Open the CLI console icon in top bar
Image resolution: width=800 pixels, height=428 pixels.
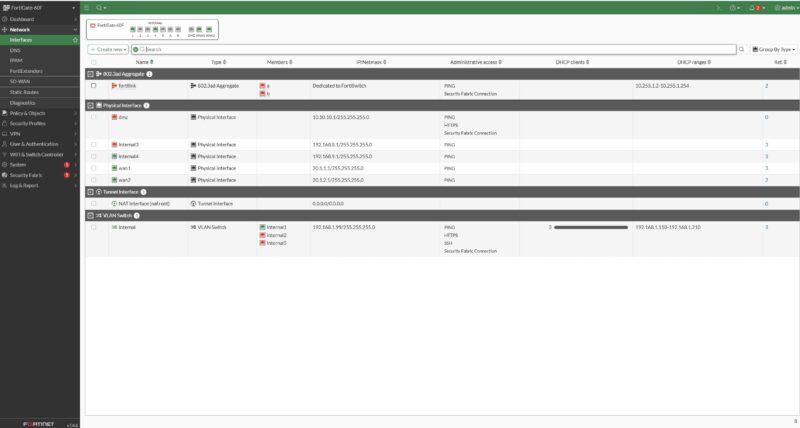coord(719,8)
